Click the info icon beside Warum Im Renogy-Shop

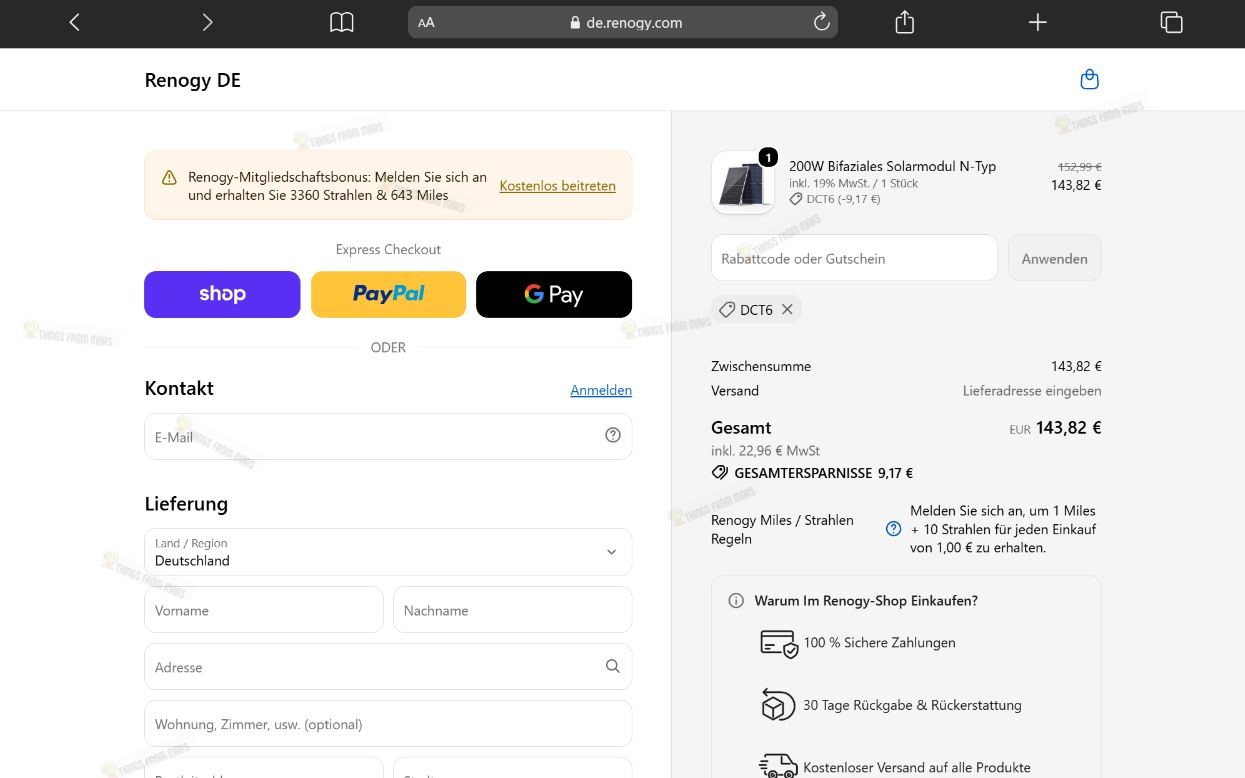coord(736,601)
